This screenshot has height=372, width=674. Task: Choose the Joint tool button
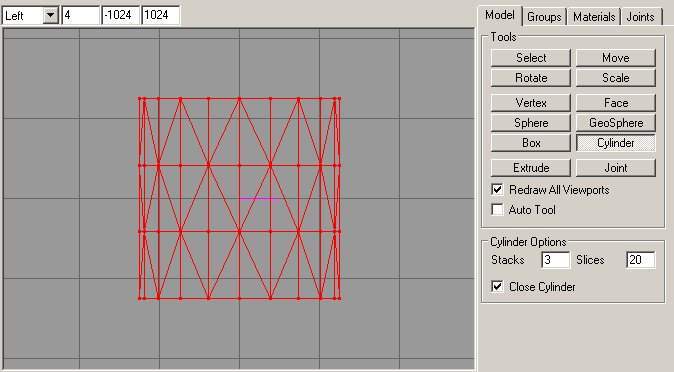click(x=616, y=168)
